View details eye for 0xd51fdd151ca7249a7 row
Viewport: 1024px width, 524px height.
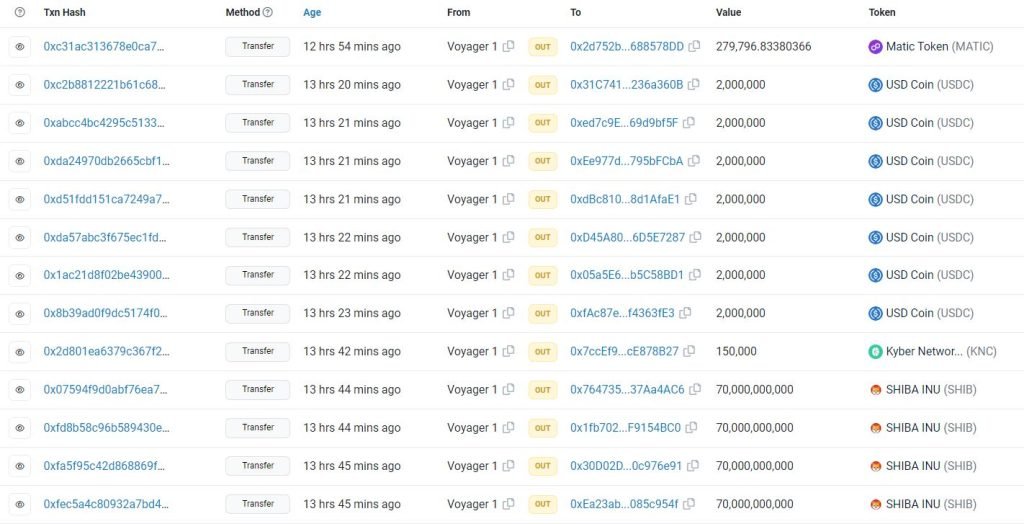pos(20,199)
